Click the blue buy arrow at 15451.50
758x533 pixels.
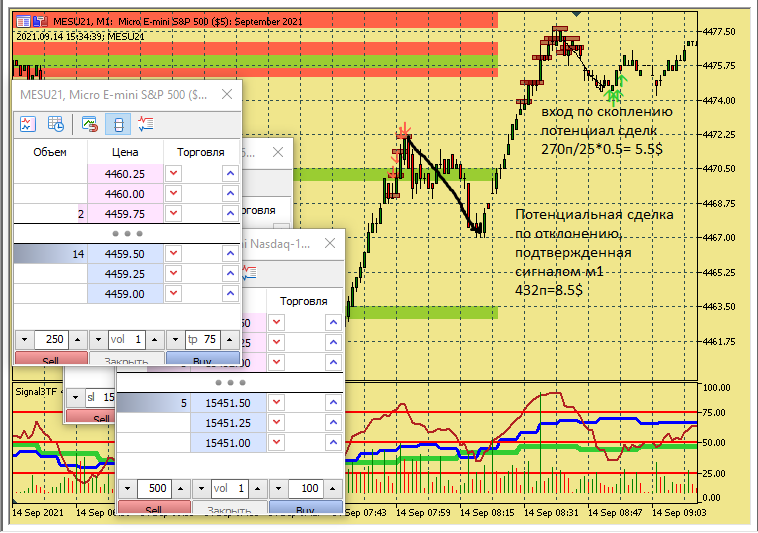(x=334, y=403)
